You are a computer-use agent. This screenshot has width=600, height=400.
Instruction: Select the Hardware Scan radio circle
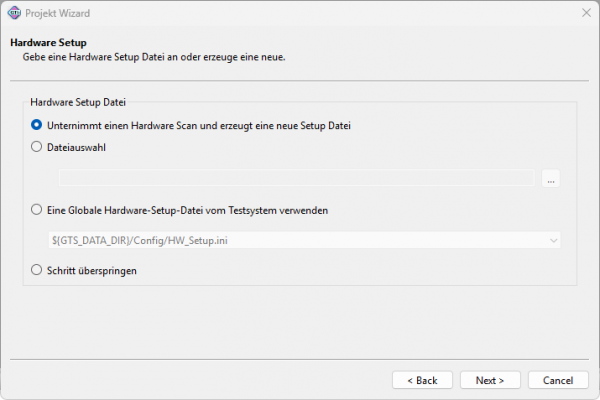[37, 125]
